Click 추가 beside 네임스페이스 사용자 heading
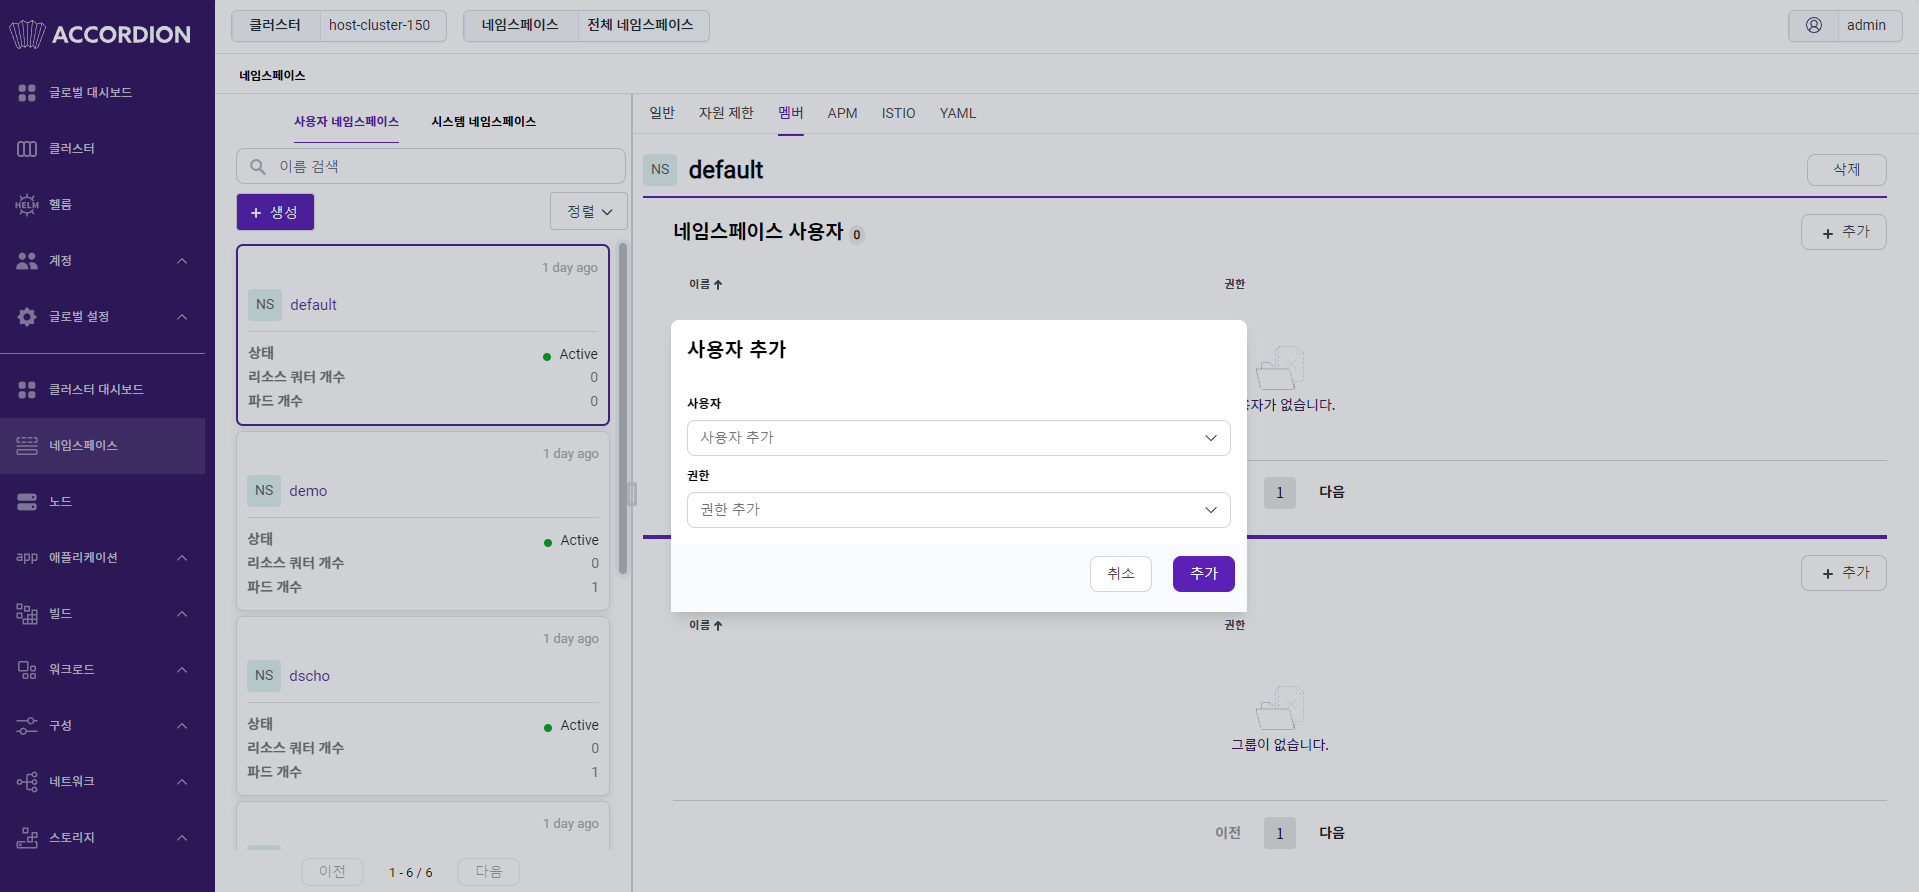 point(1843,232)
